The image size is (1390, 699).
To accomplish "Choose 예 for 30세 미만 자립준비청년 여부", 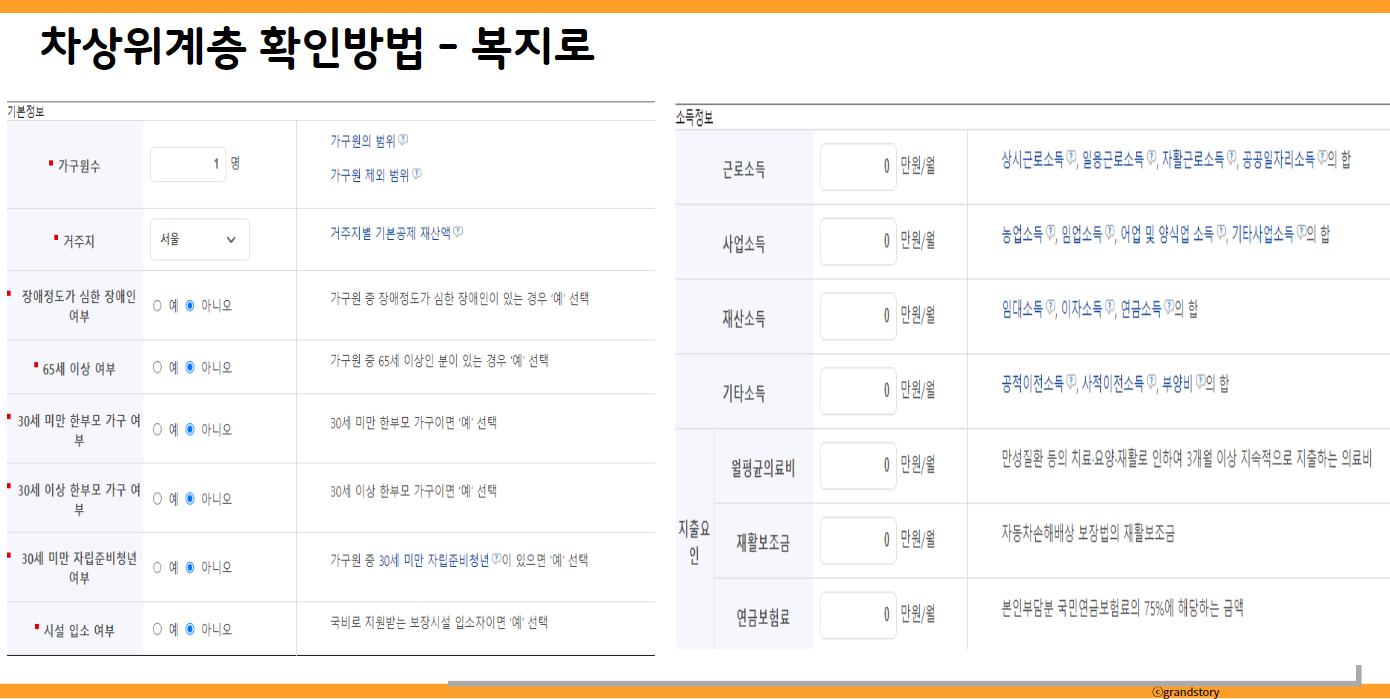I will (157, 568).
